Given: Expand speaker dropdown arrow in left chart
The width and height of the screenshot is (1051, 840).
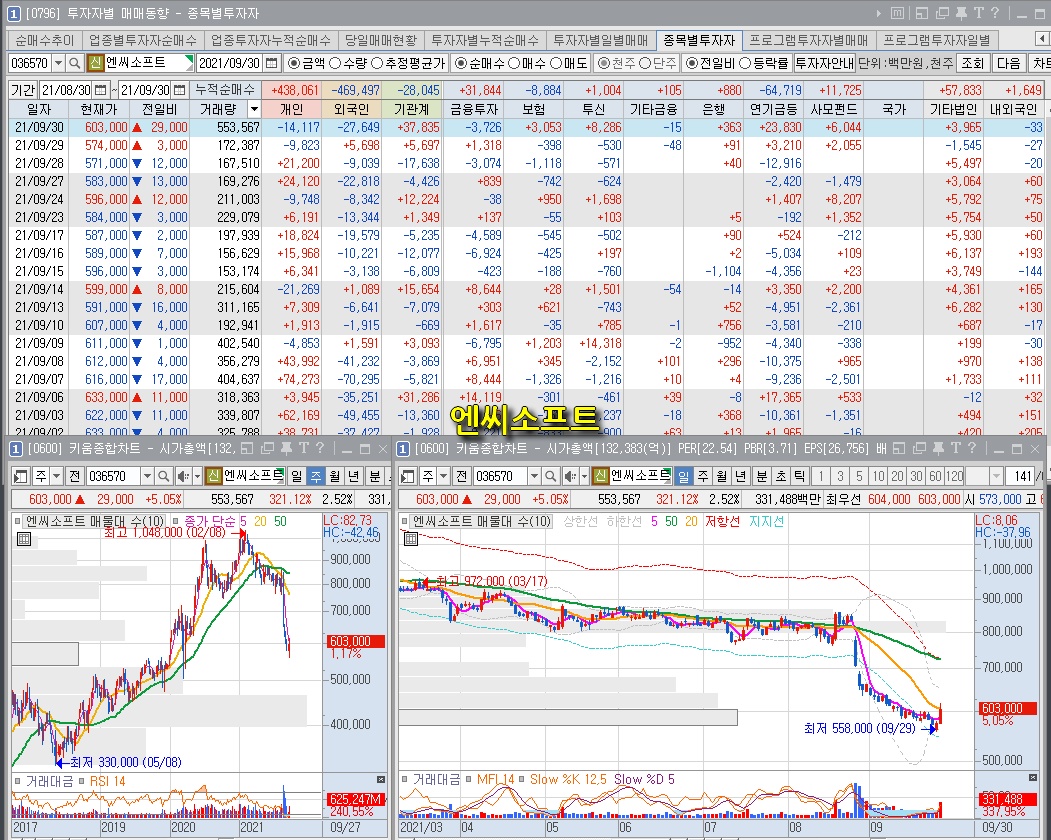Looking at the screenshot, I should tap(197, 476).
